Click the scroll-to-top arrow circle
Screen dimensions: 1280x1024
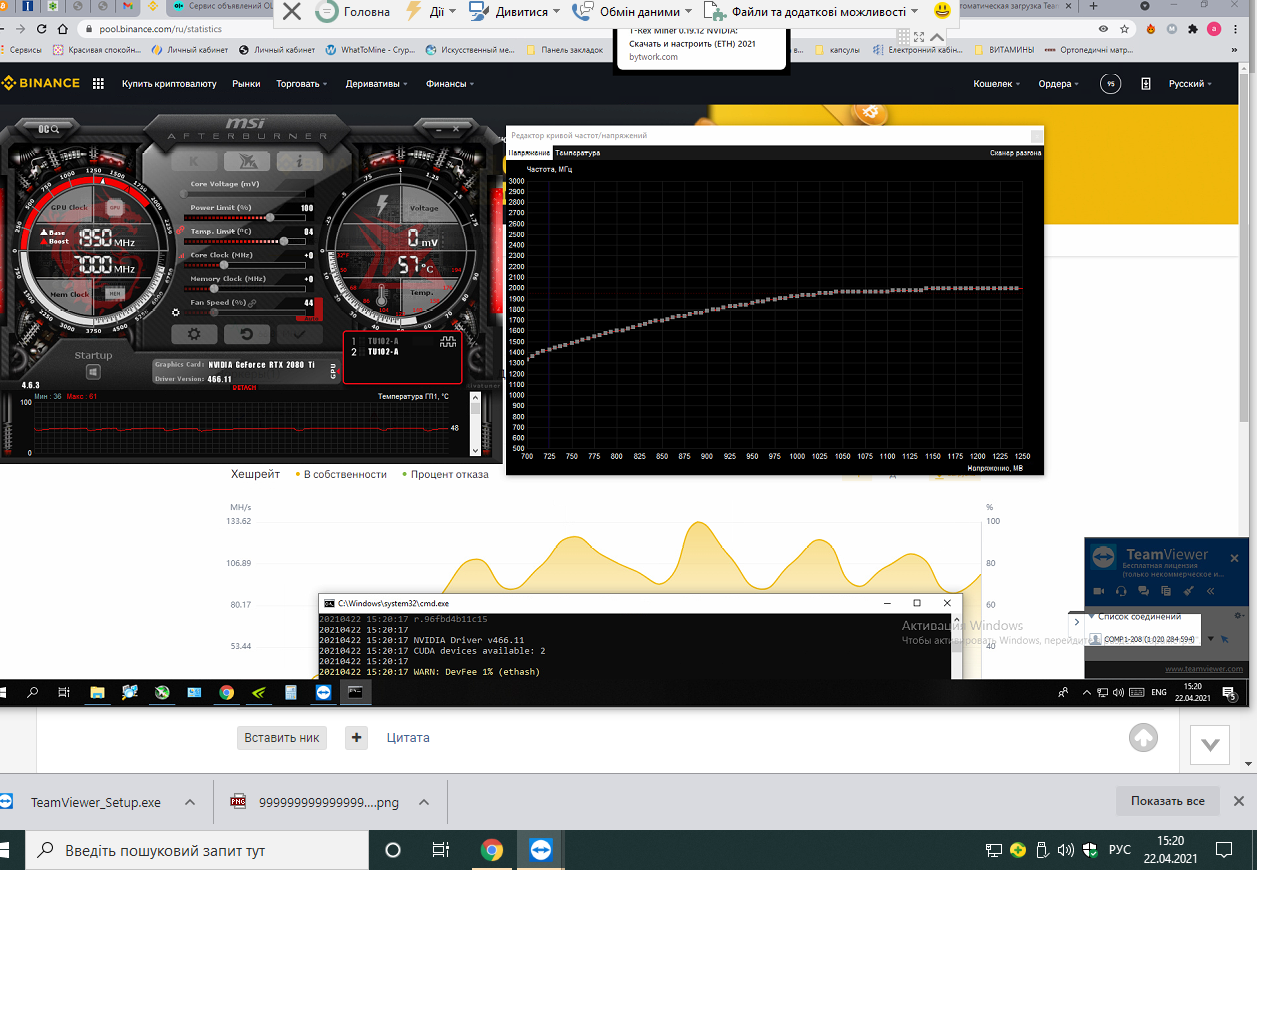click(x=1143, y=738)
